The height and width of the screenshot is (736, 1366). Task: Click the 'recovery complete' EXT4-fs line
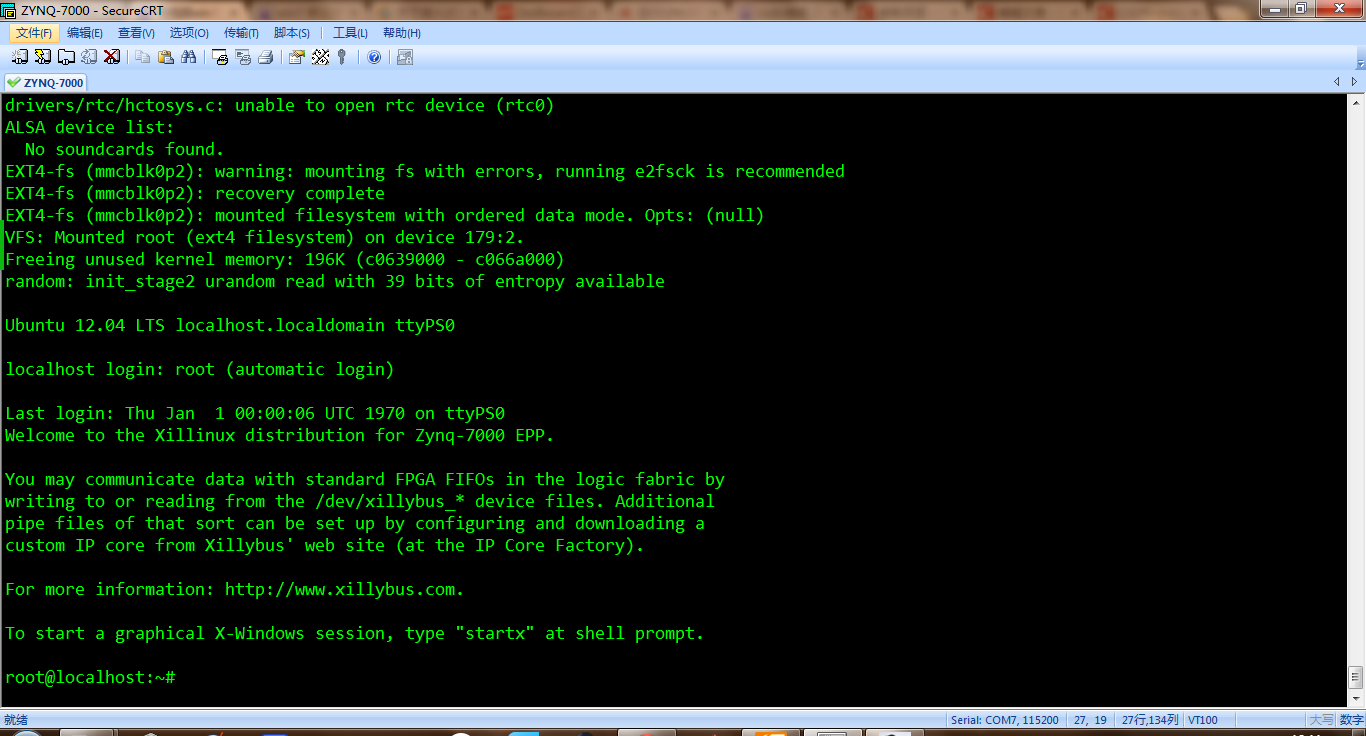tap(195, 193)
